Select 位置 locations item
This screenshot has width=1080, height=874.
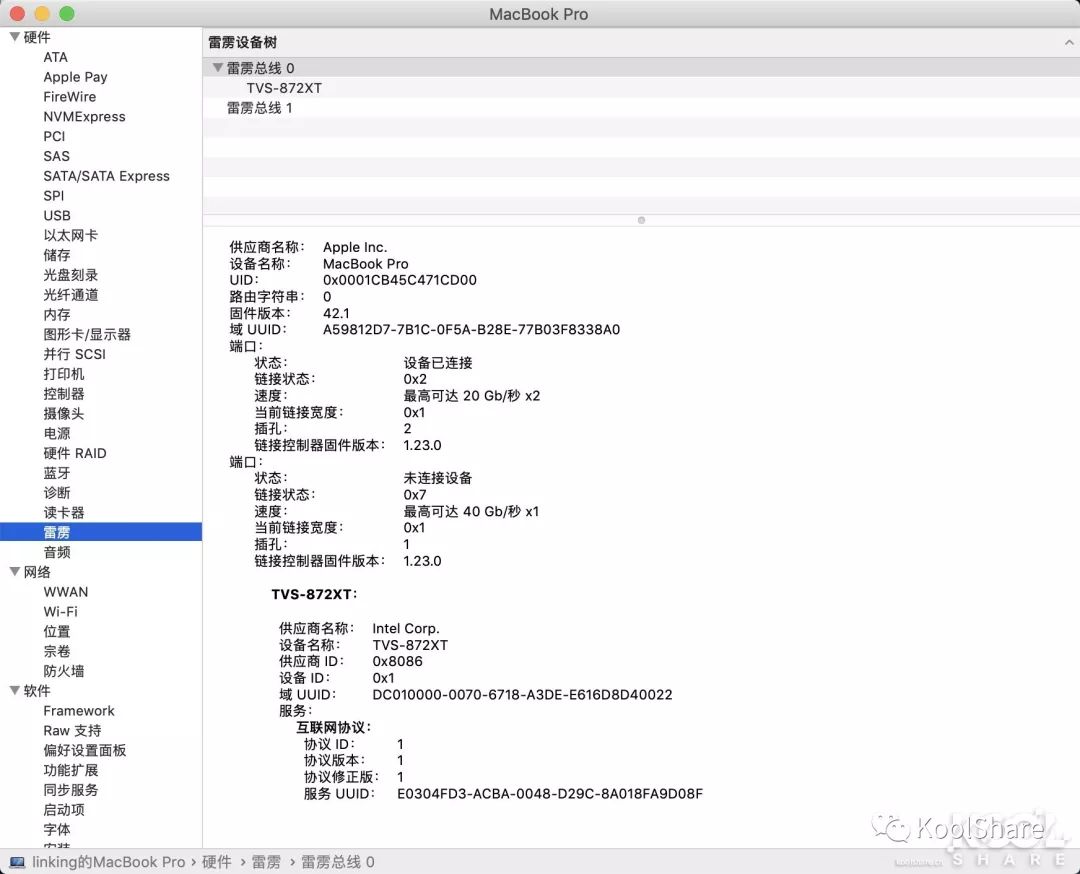pyautogui.click(x=56, y=632)
